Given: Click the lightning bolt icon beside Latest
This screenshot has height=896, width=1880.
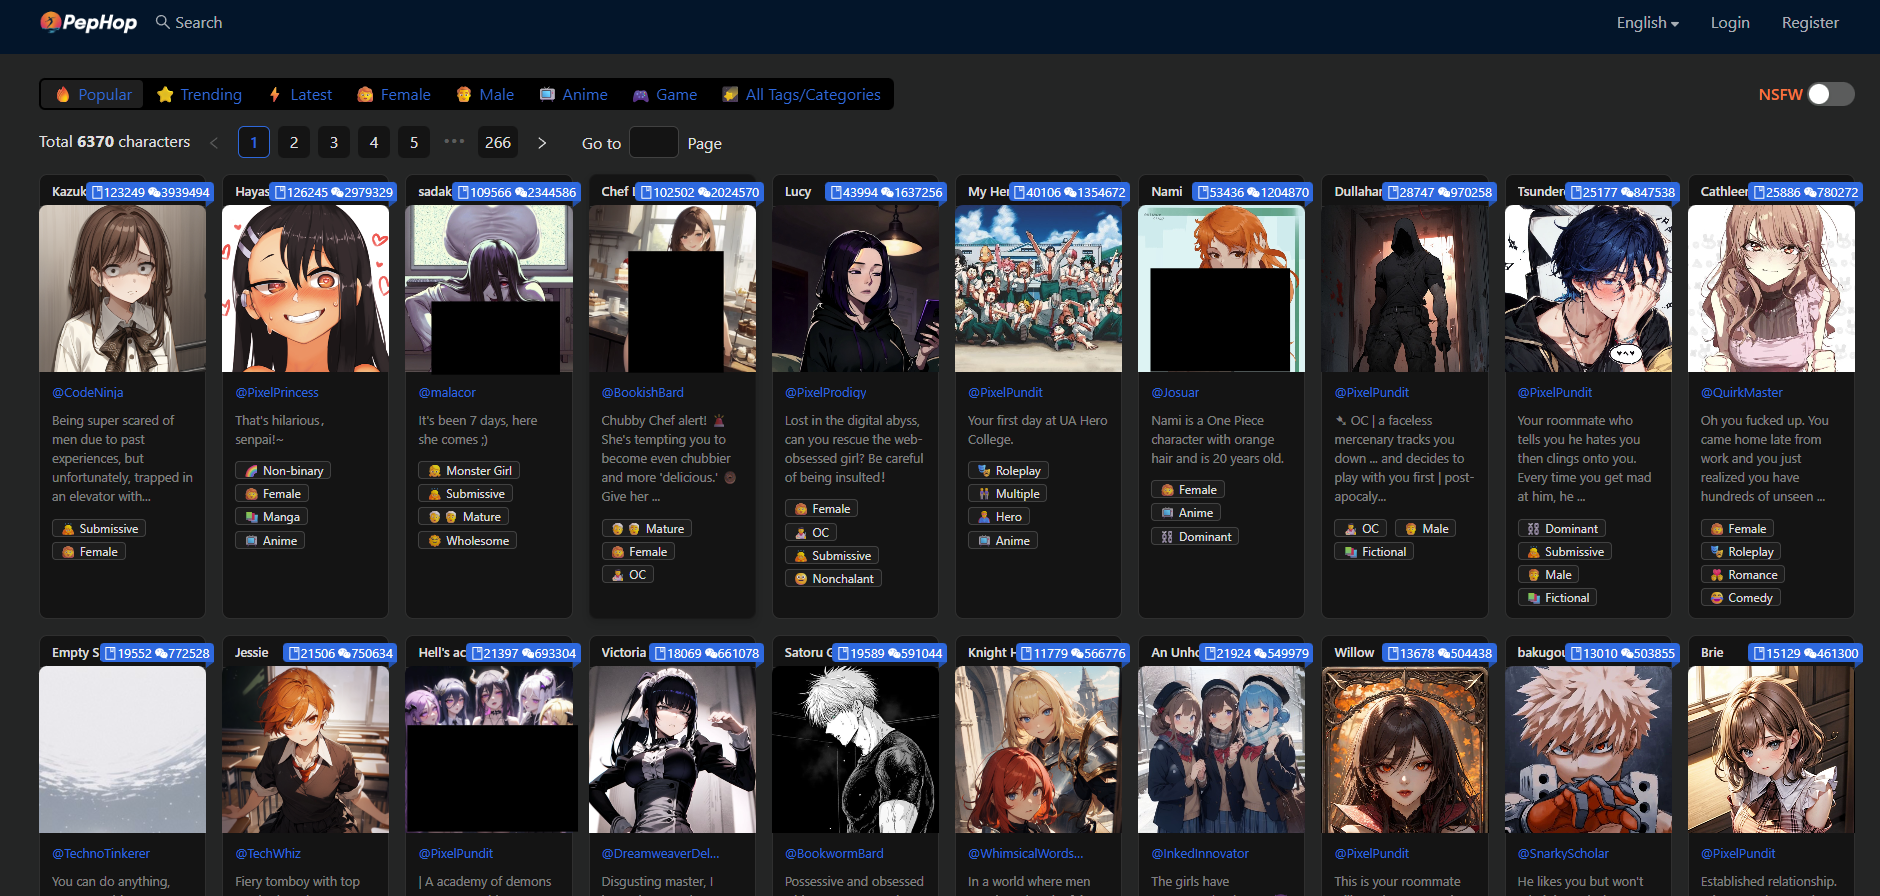Looking at the screenshot, I should pos(275,95).
